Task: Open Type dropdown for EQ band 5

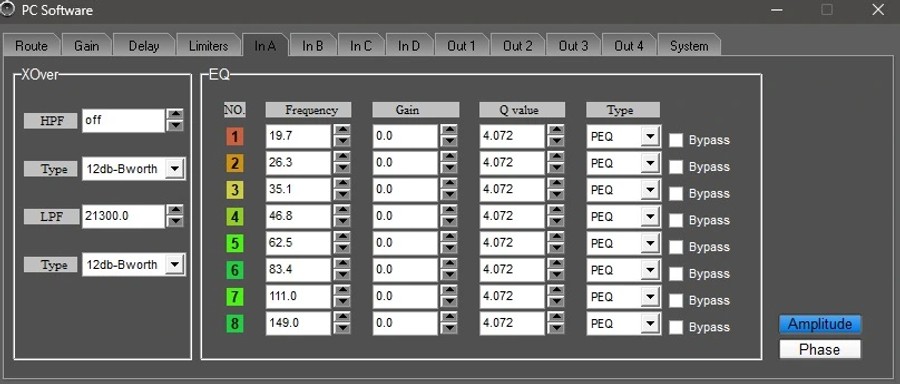Action: 650,243
